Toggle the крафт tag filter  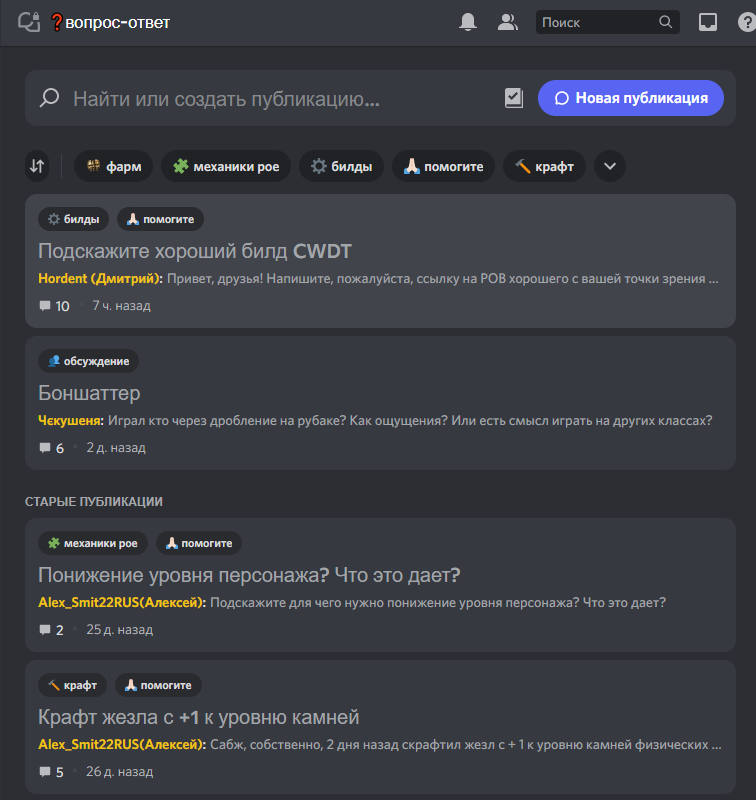544,166
